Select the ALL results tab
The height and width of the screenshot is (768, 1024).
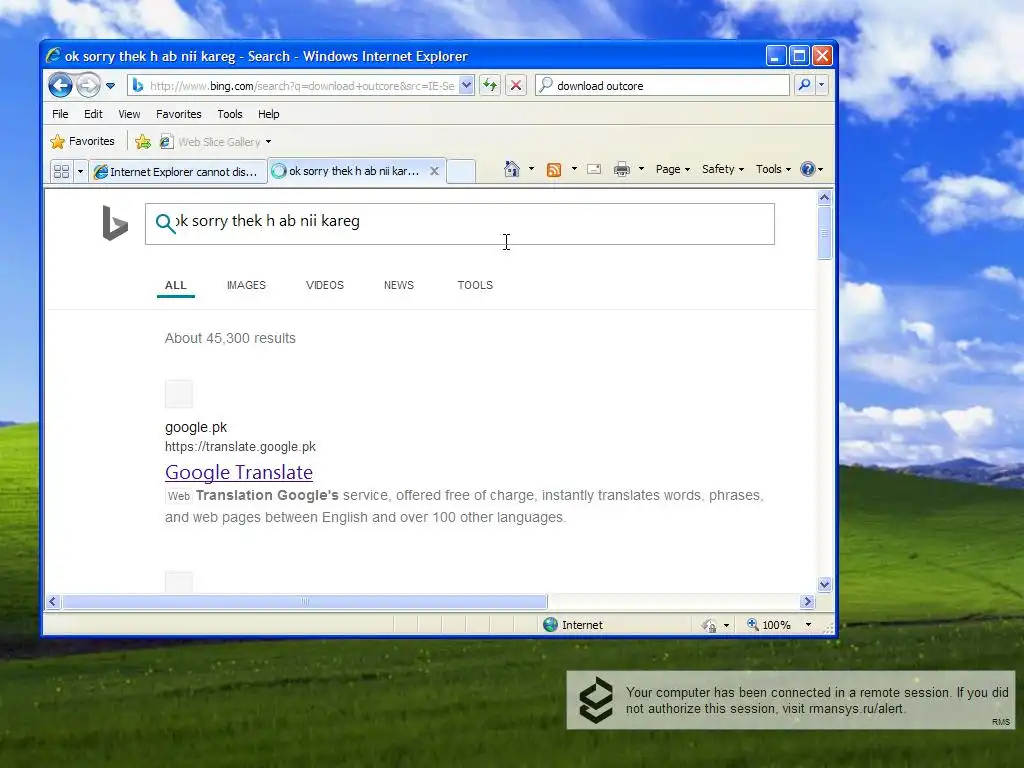(176, 285)
